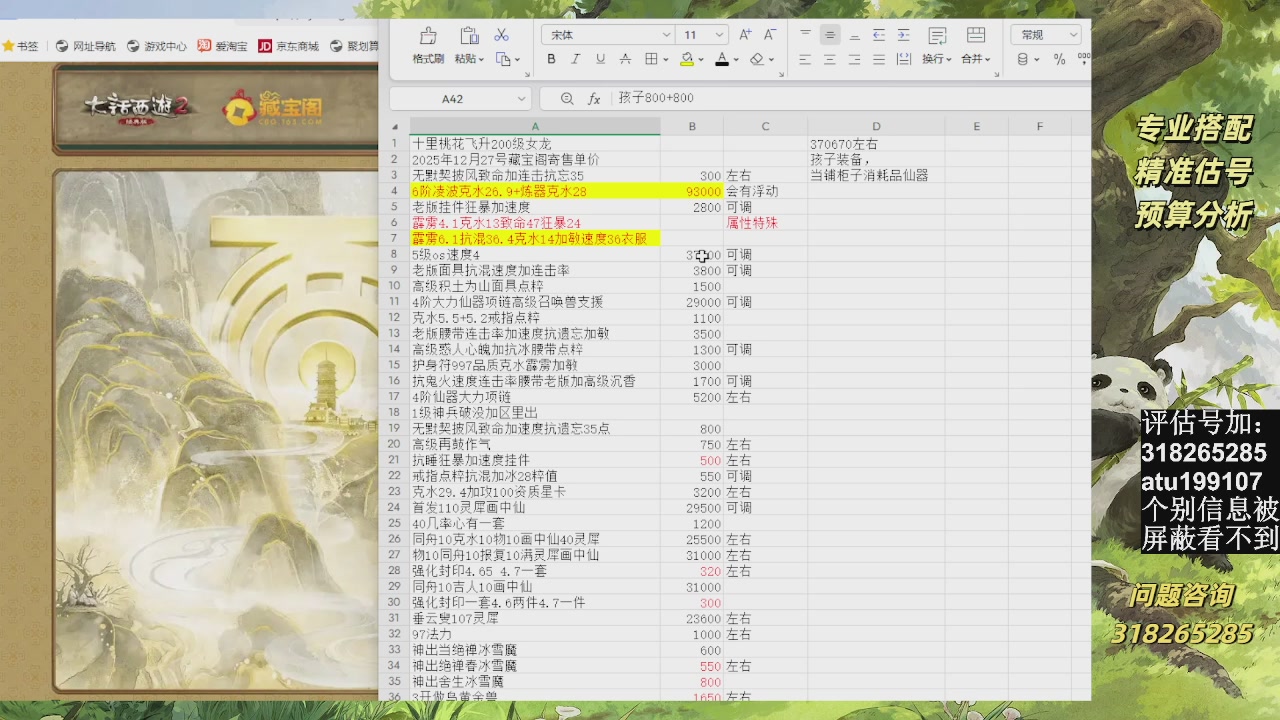1280x720 pixels.
Task: Click the percent style icon
Action: (1059, 59)
